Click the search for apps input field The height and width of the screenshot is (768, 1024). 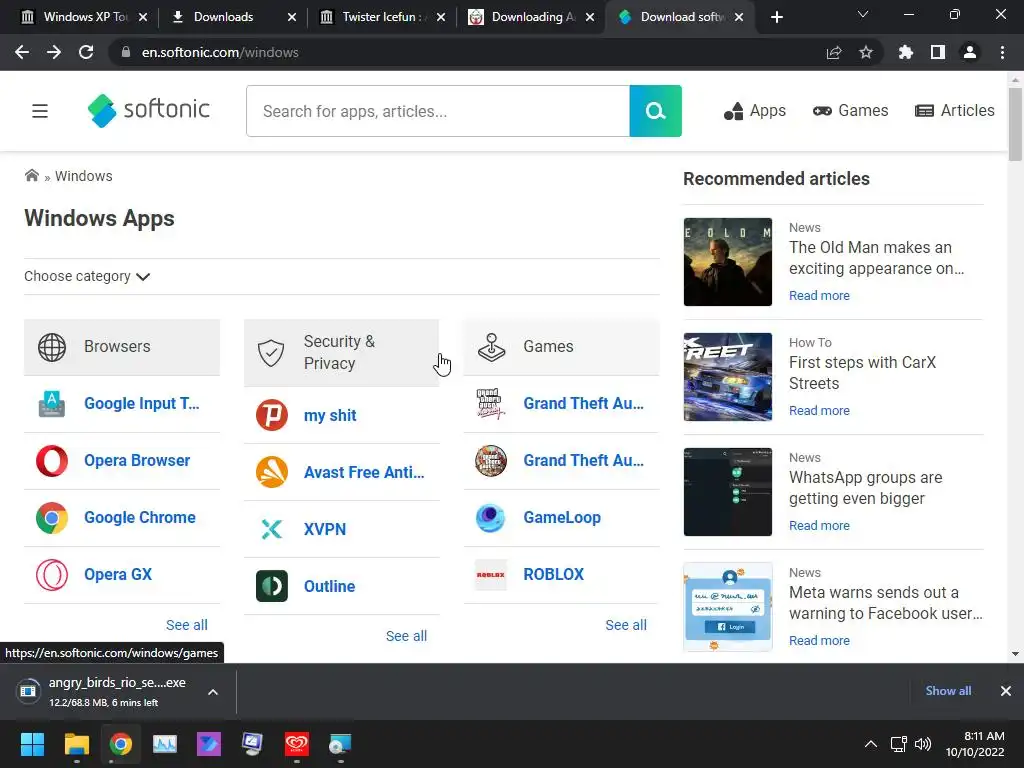(x=438, y=111)
